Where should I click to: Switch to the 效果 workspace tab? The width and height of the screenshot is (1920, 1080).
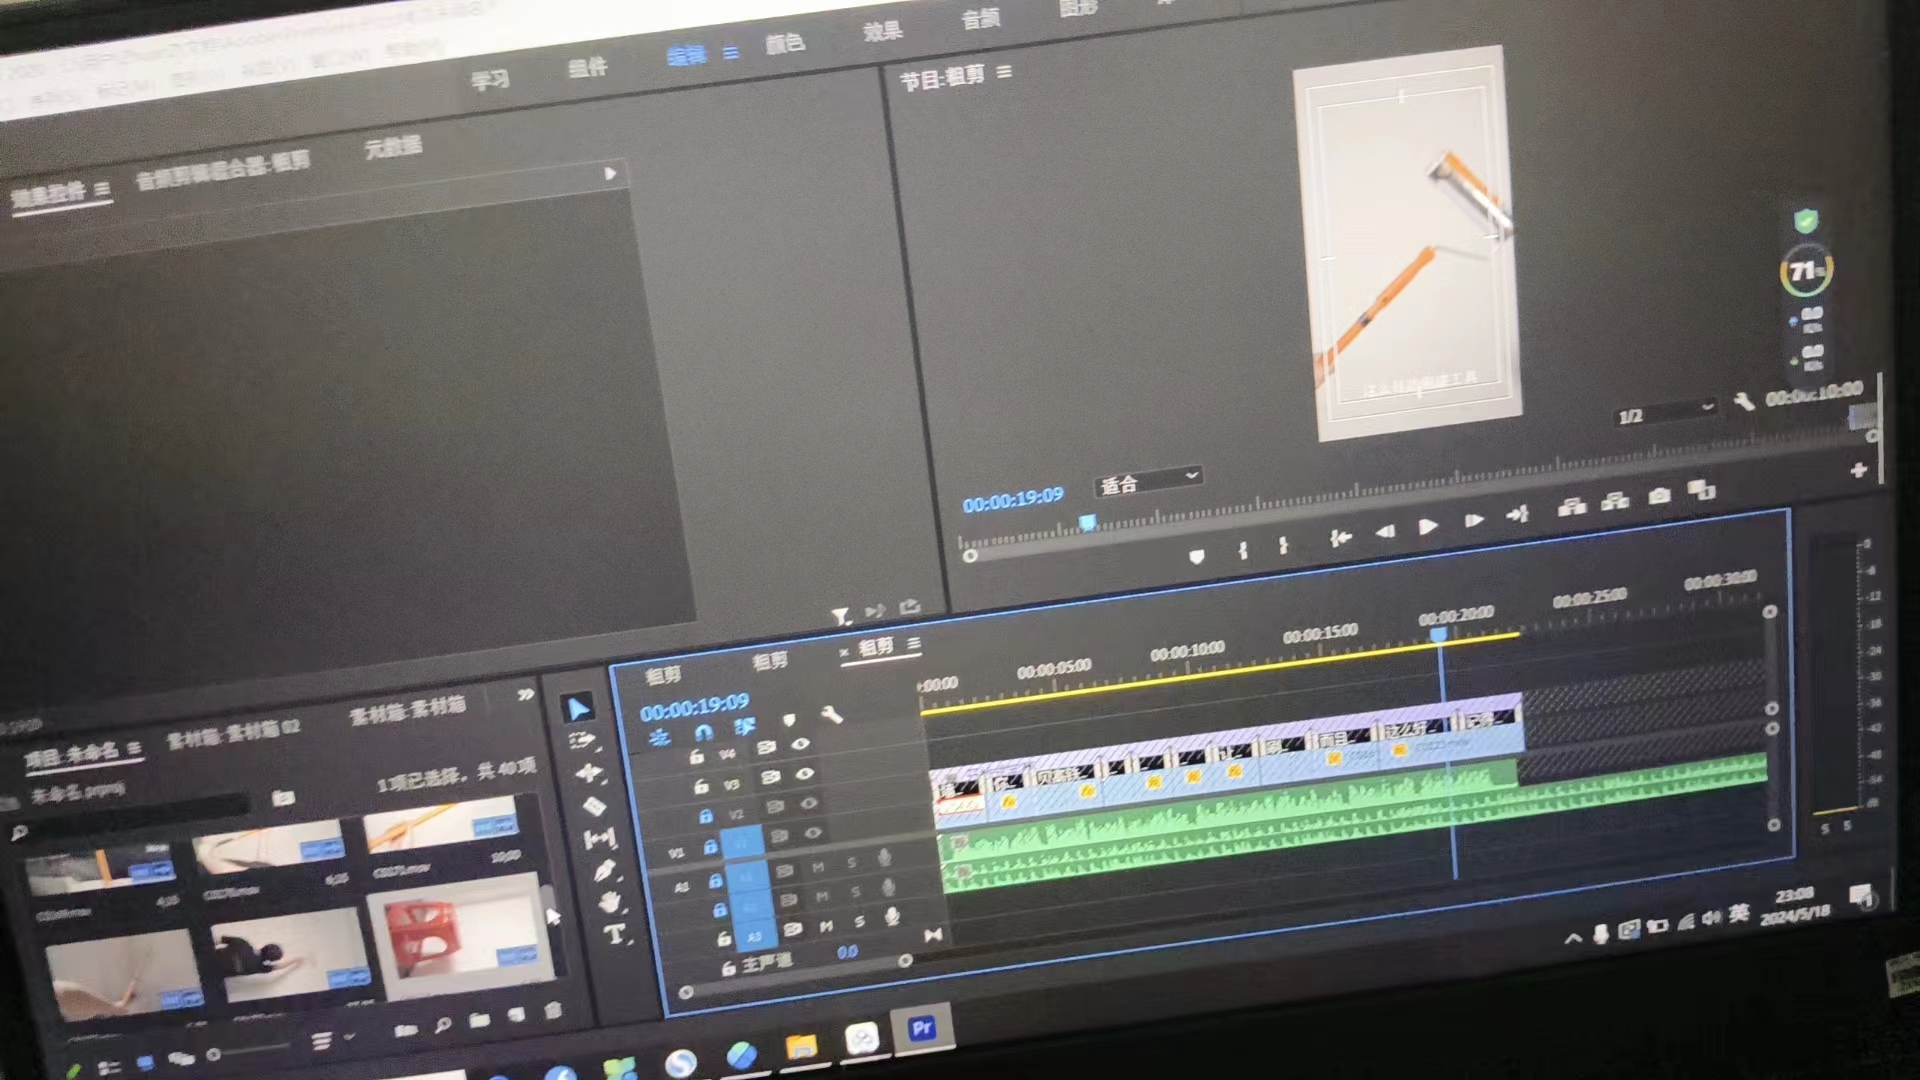pyautogui.click(x=882, y=31)
